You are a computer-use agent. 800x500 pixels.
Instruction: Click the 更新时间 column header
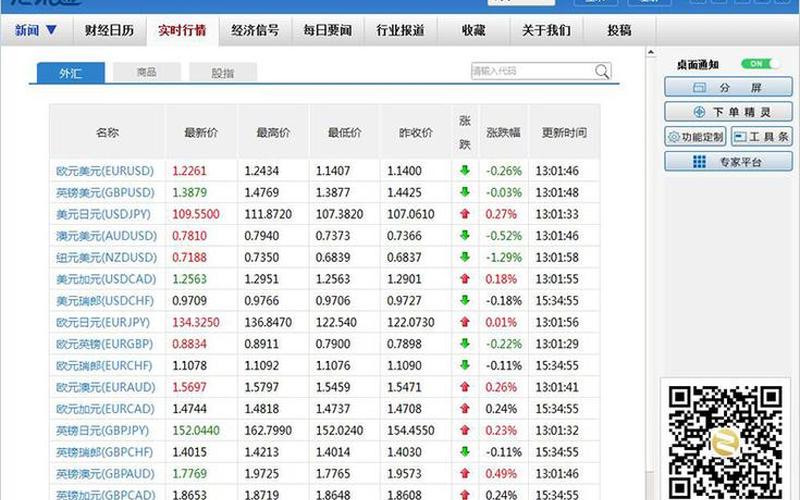tap(564, 133)
